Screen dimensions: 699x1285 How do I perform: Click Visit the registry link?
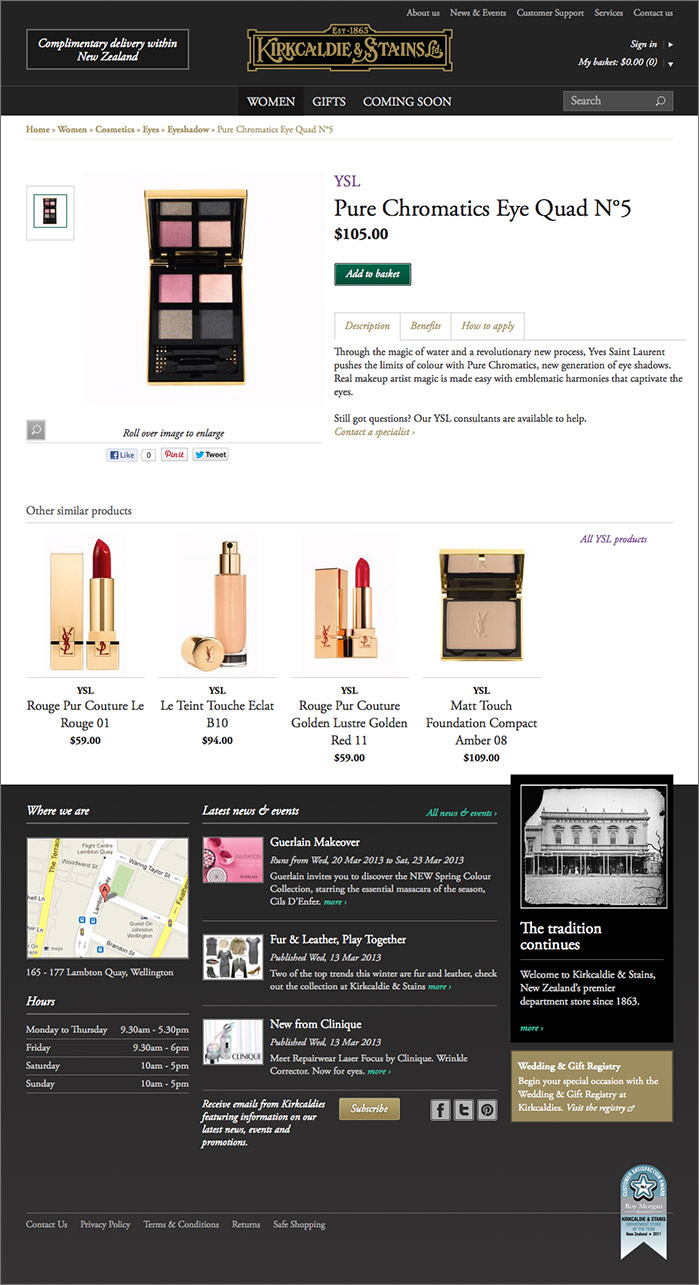599,1108
